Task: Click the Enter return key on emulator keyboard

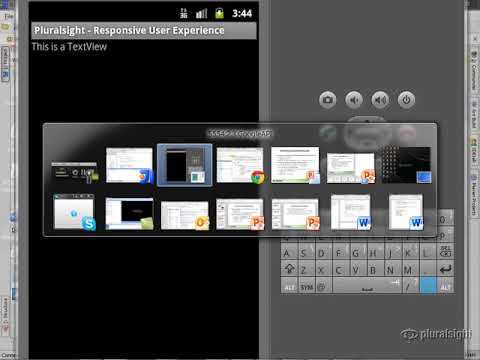Action: [x=445, y=269]
